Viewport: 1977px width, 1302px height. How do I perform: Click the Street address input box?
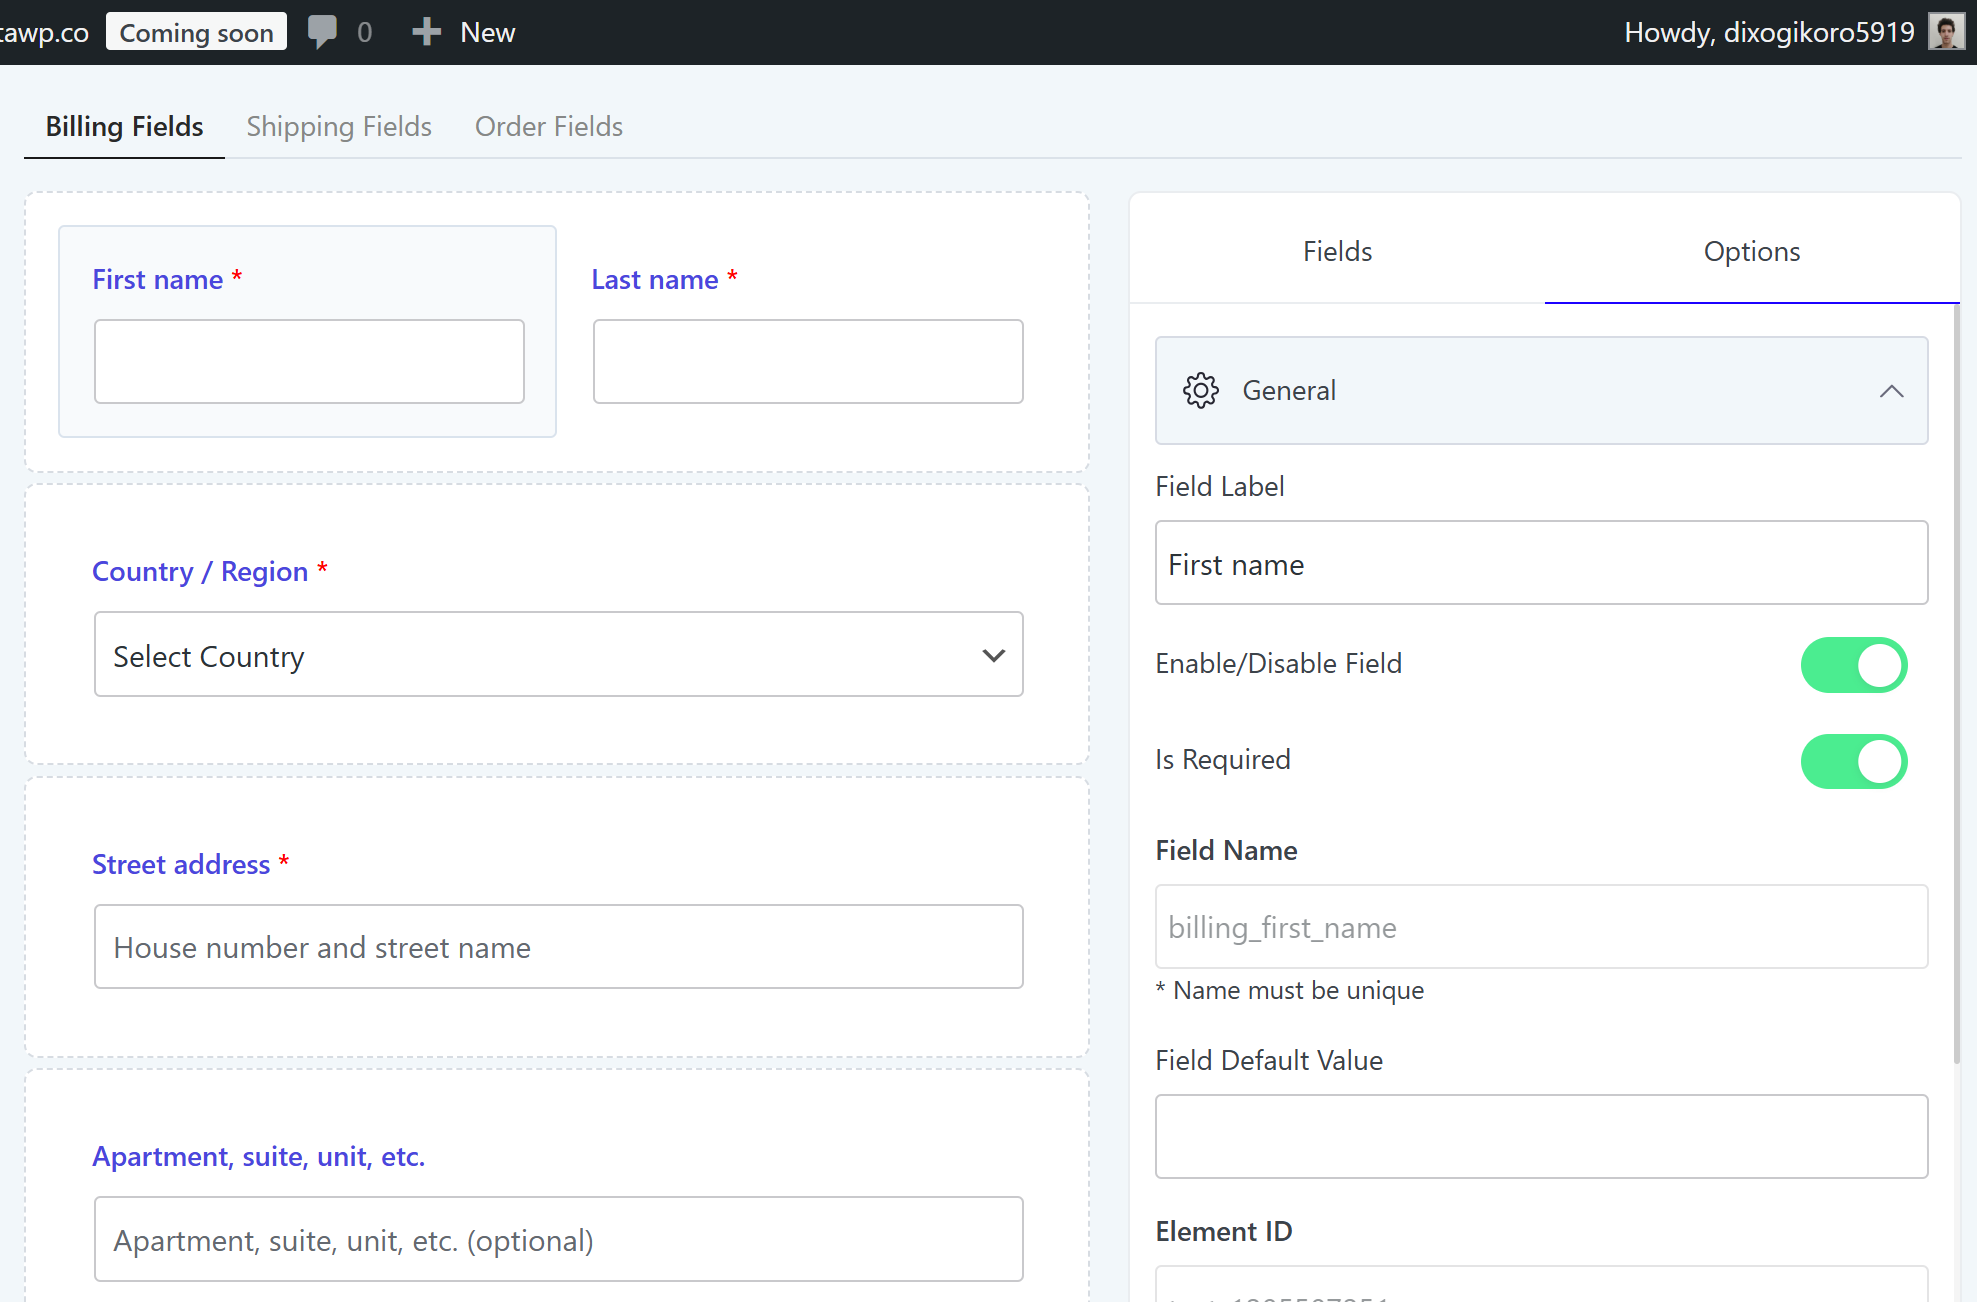click(558, 947)
